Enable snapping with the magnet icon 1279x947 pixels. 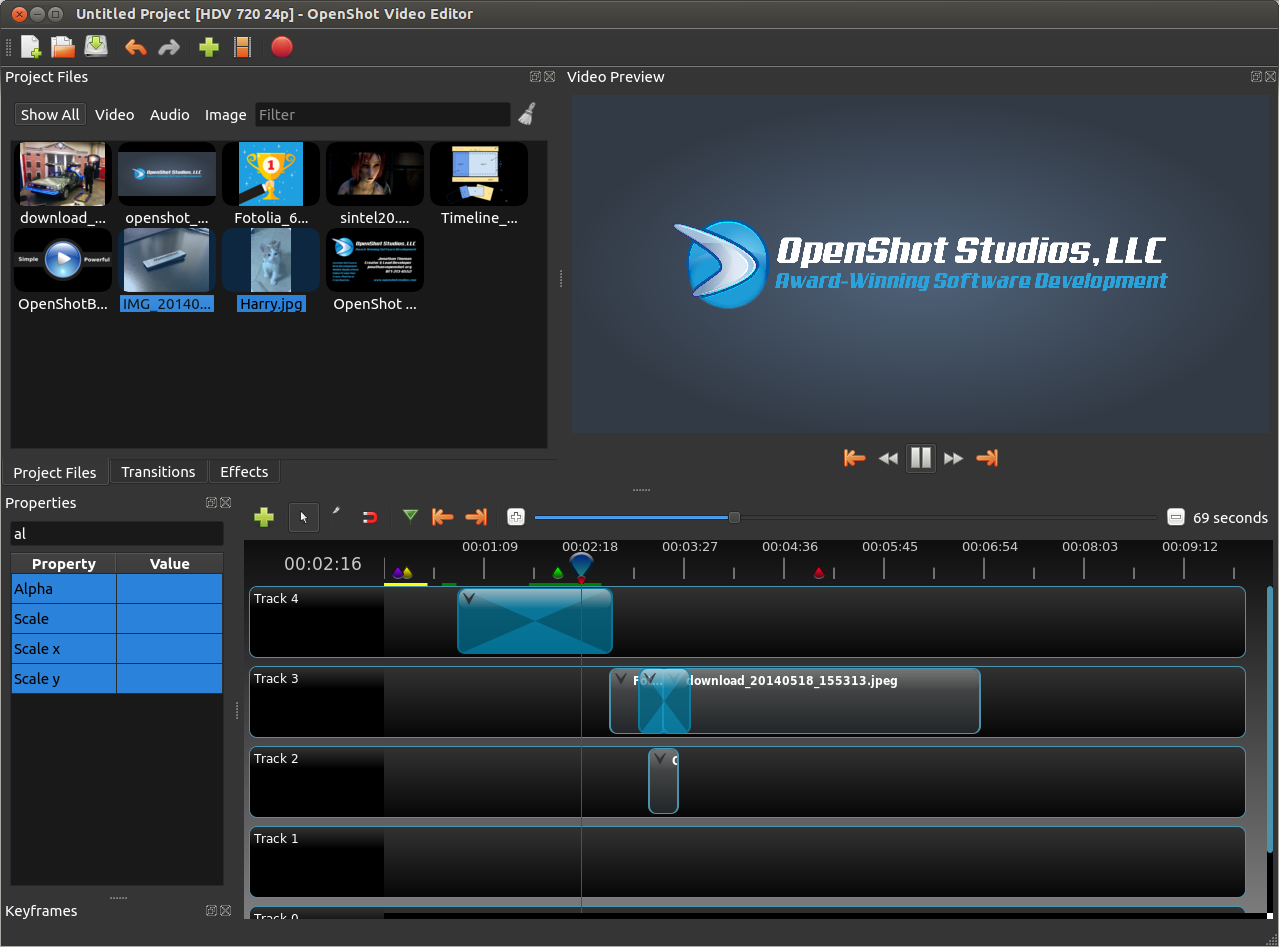point(369,517)
